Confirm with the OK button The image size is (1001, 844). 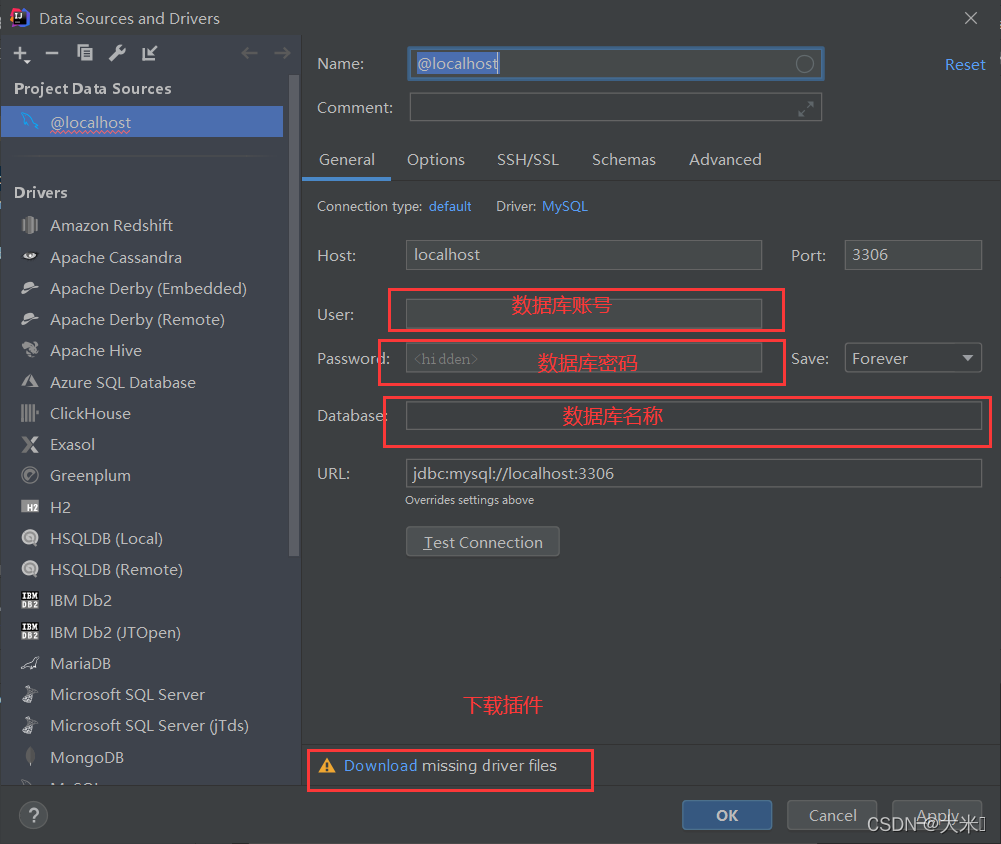point(727,815)
